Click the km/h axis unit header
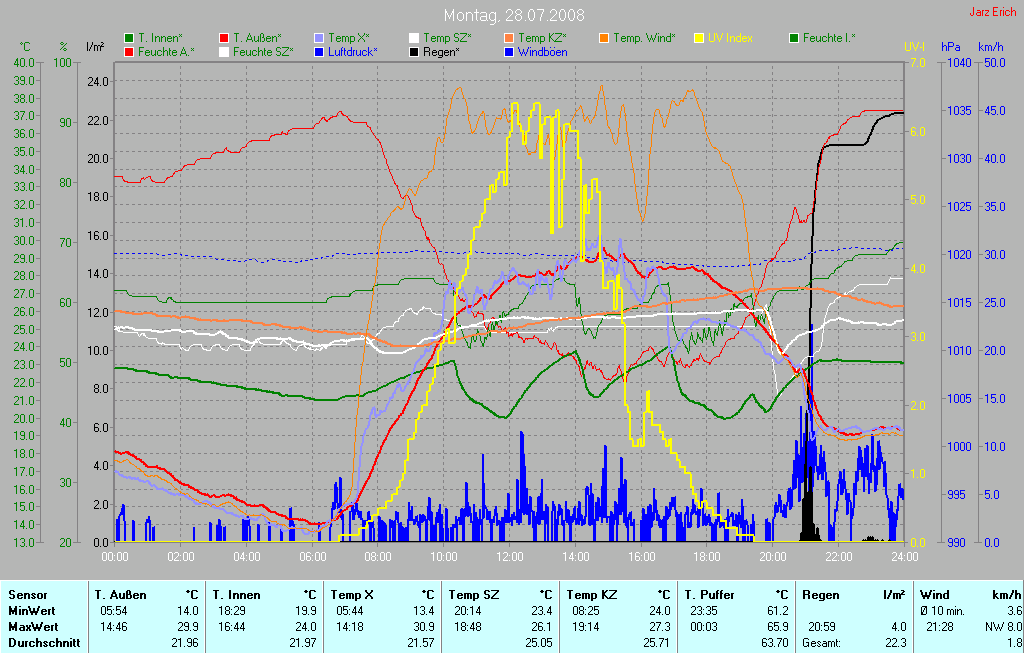 (991, 47)
